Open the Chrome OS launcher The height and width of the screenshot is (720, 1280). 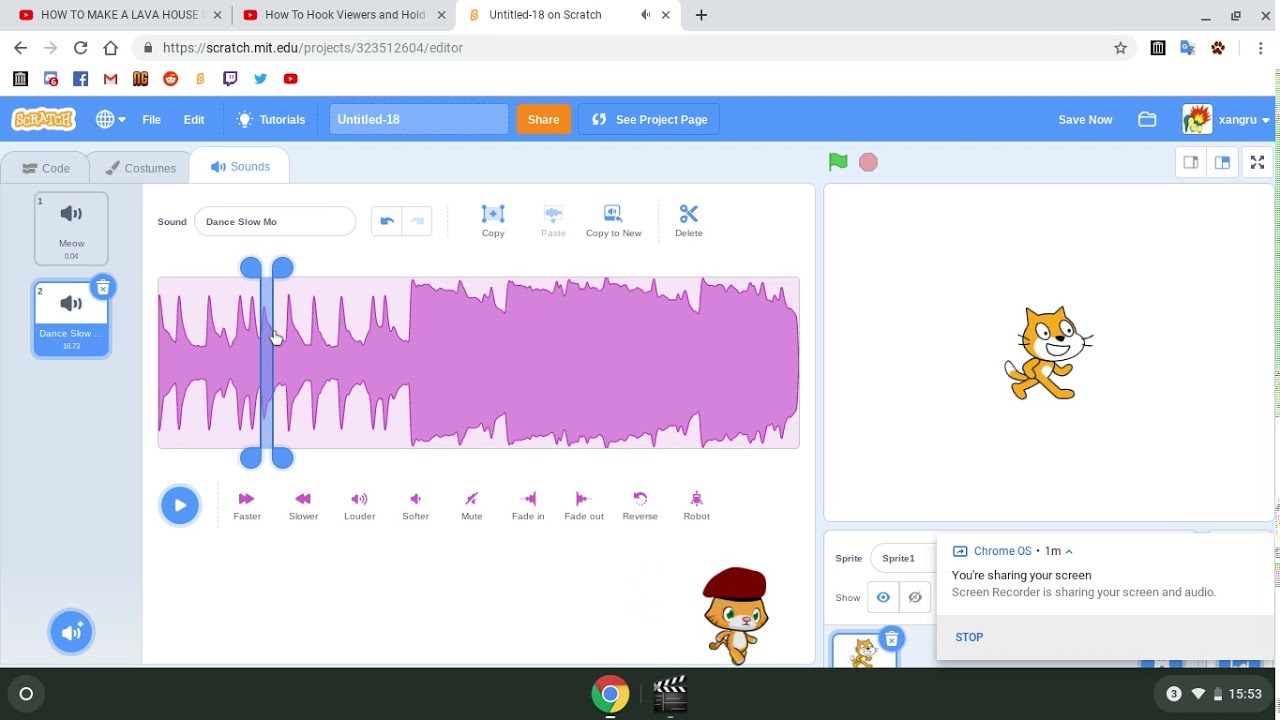click(x=26, y=693)
